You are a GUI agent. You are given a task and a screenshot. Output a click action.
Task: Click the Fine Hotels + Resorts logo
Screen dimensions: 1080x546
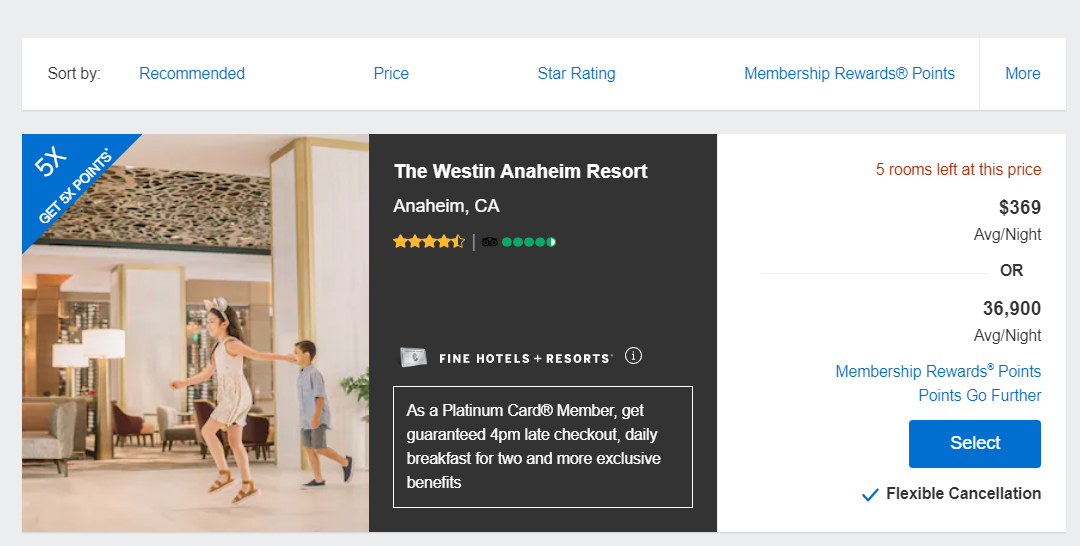(526, 358)
